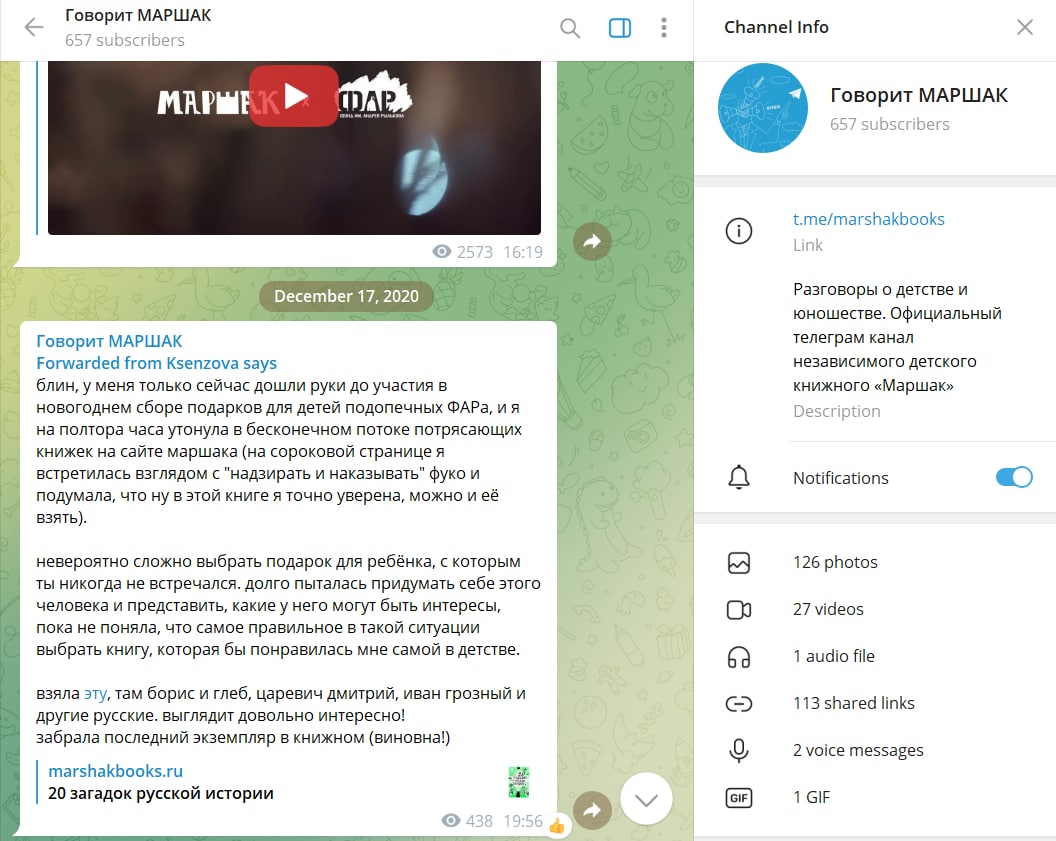Go back using the arrow icon

[x=34, y=28]
